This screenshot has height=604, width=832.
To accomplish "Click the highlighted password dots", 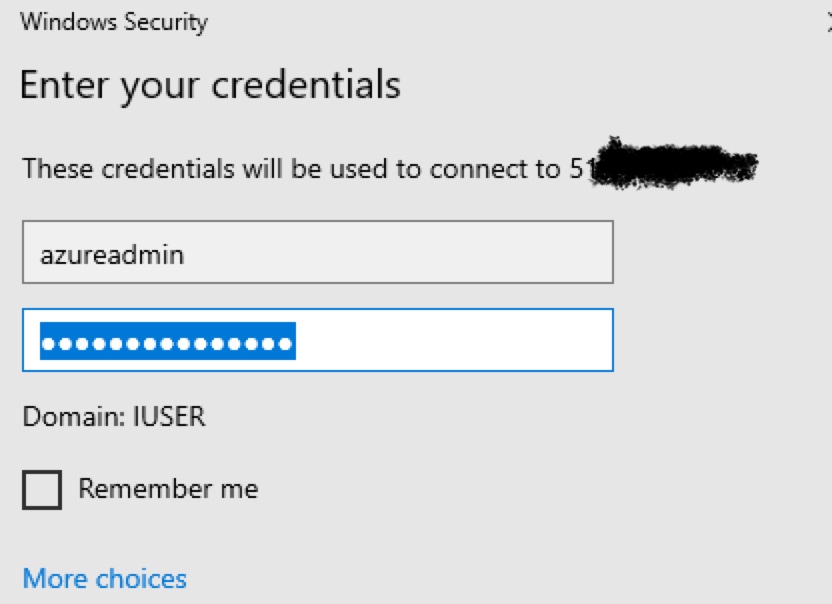I will click(167, 344).
